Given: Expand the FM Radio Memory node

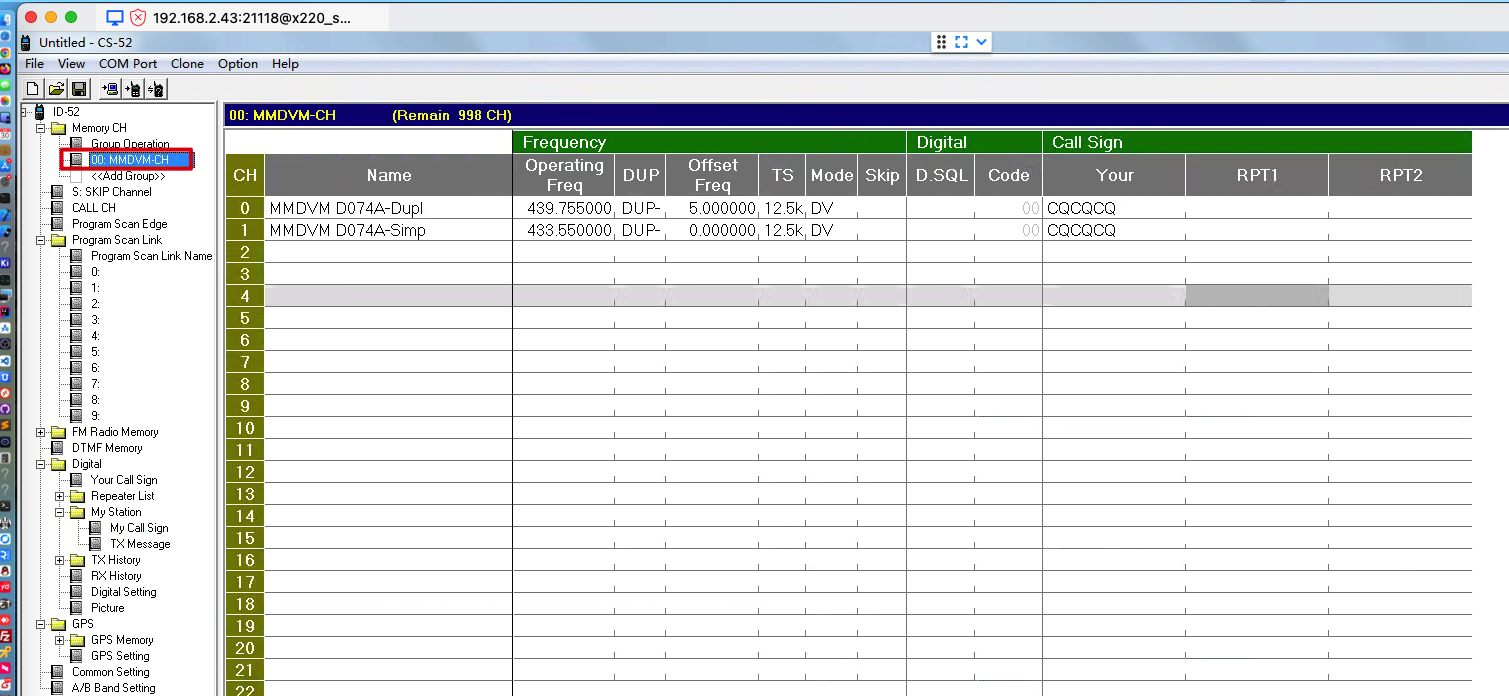Looking at the screenshot, I should click(x=41, y=432).
